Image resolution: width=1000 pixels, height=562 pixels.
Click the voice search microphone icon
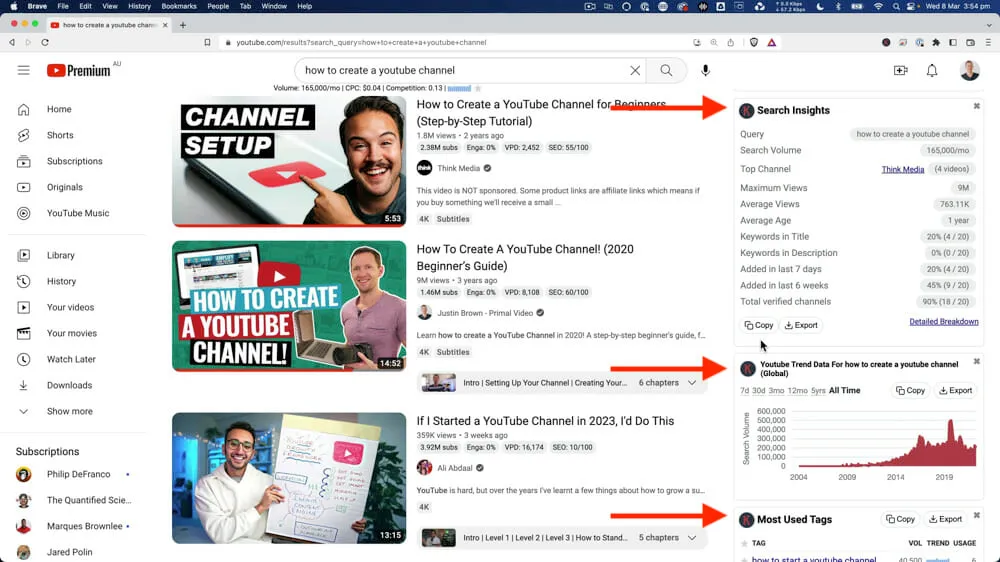pyautogui.click(x=705, y=71)
